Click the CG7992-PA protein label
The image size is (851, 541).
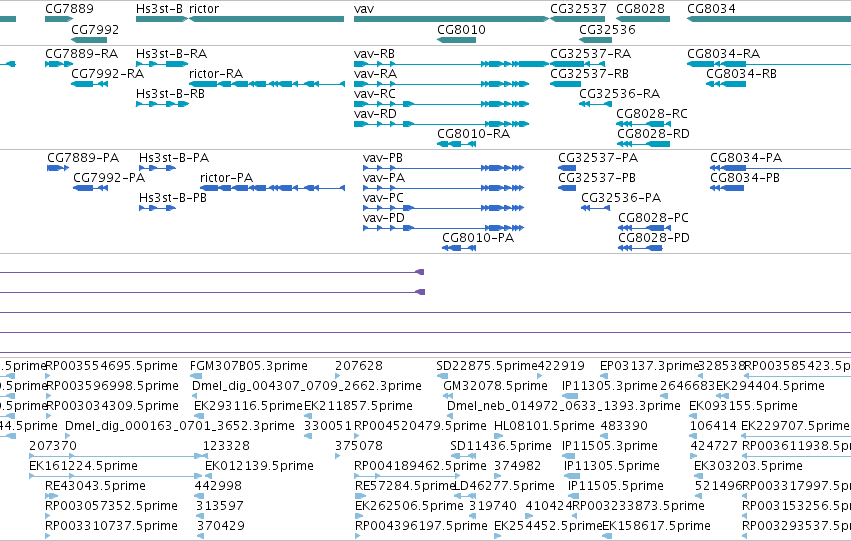pyautogui.click(x=109, y=178)
